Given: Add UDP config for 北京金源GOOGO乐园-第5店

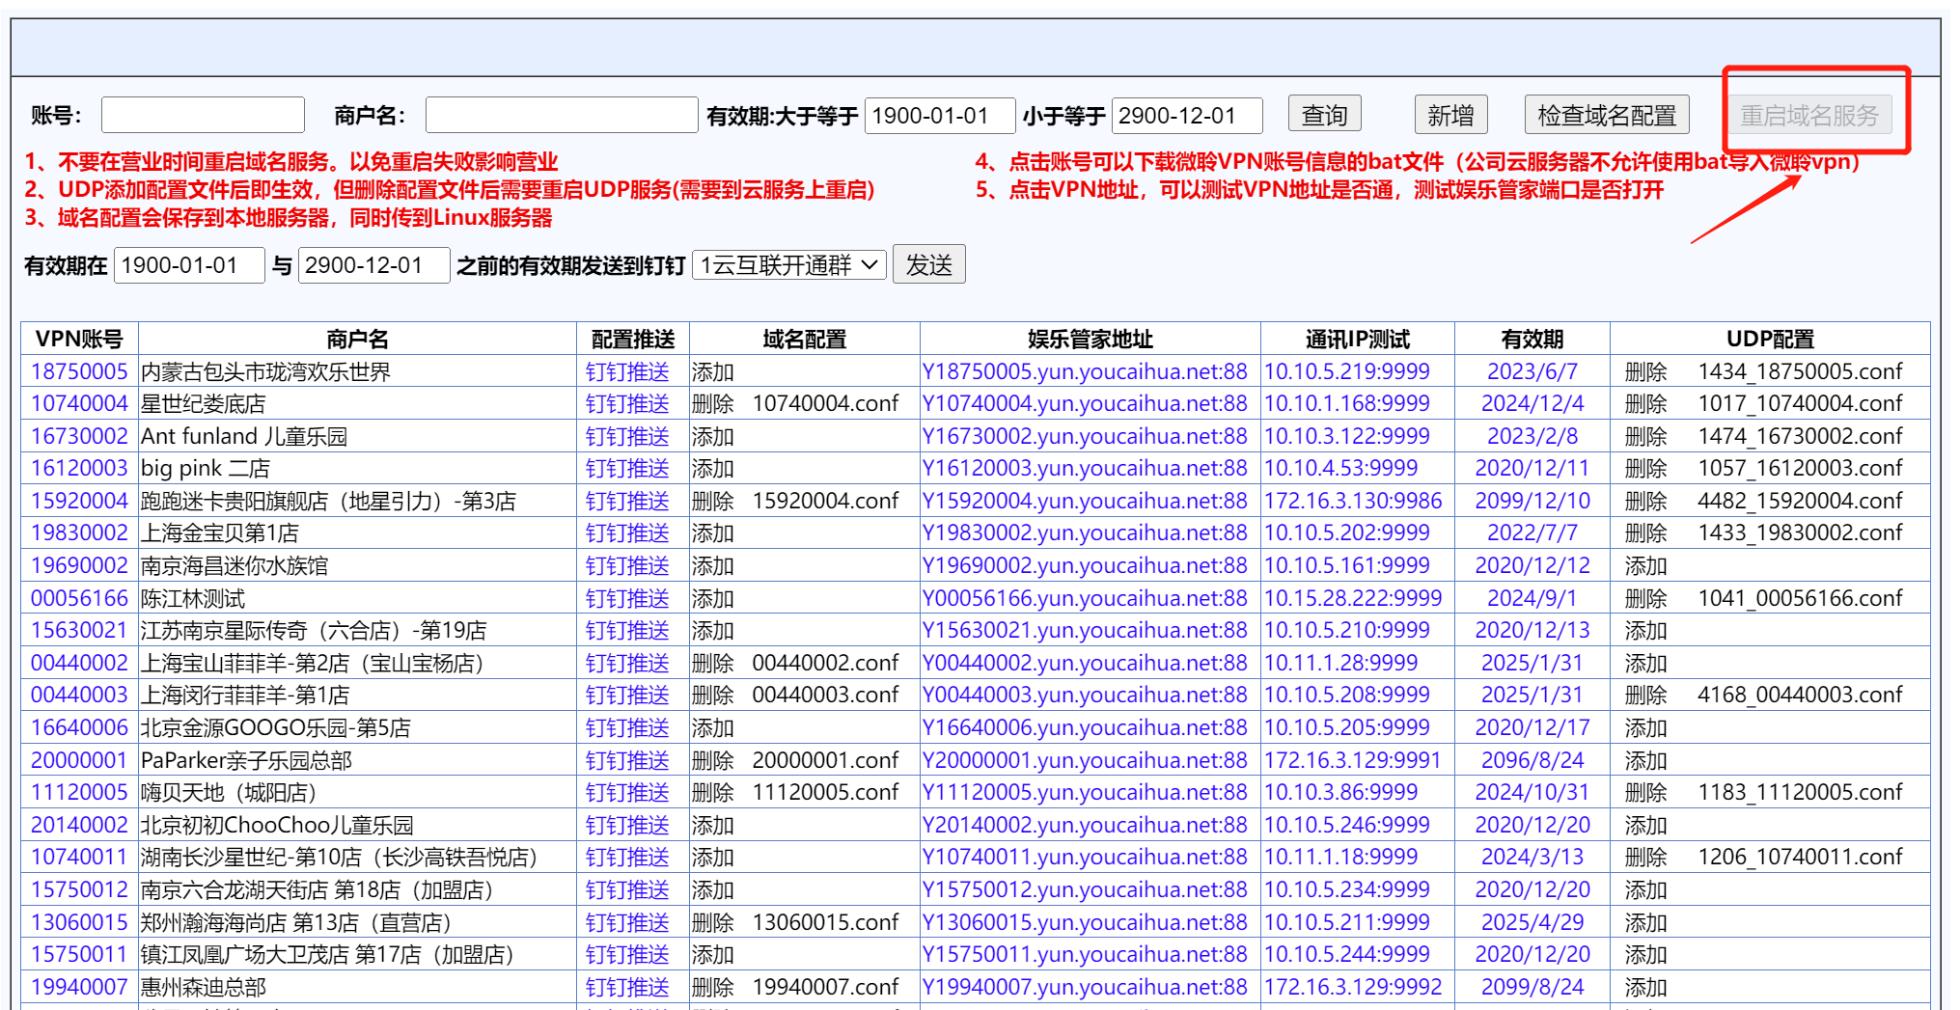Looking at the screenshot, I should [1646, 728].
